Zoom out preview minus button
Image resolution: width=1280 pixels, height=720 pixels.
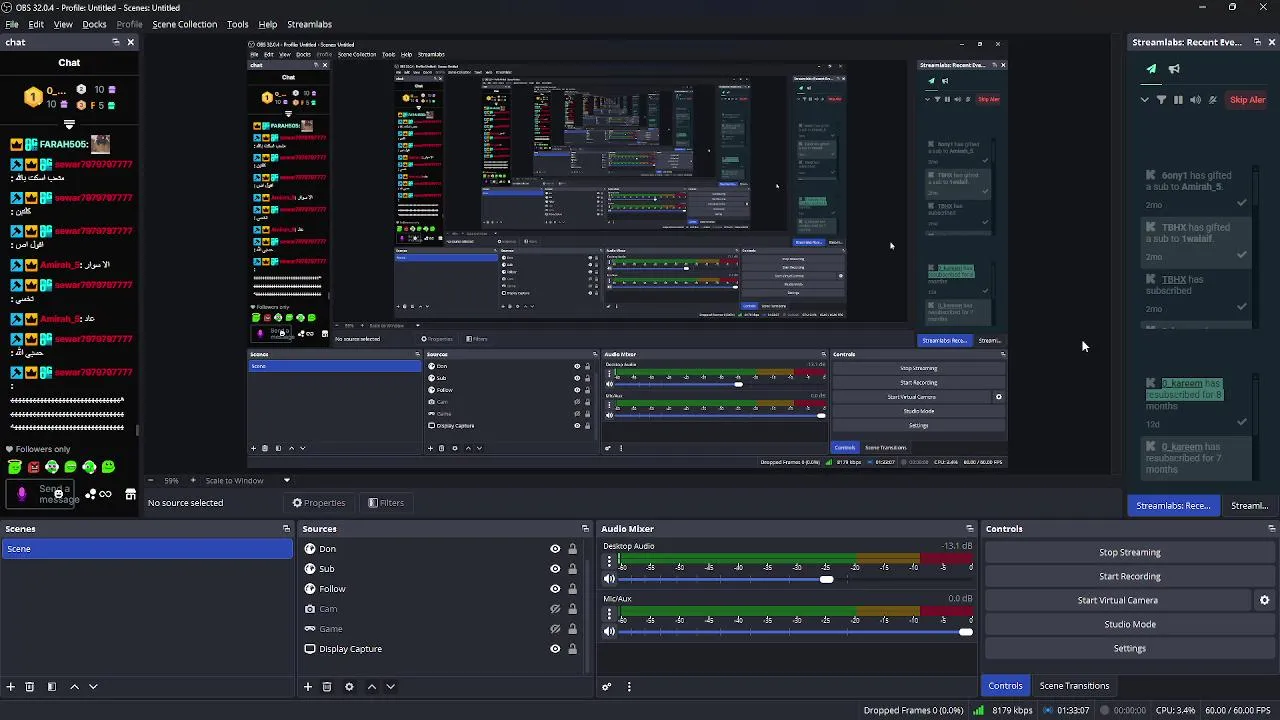pyautogui.click(x=151, y=481)
